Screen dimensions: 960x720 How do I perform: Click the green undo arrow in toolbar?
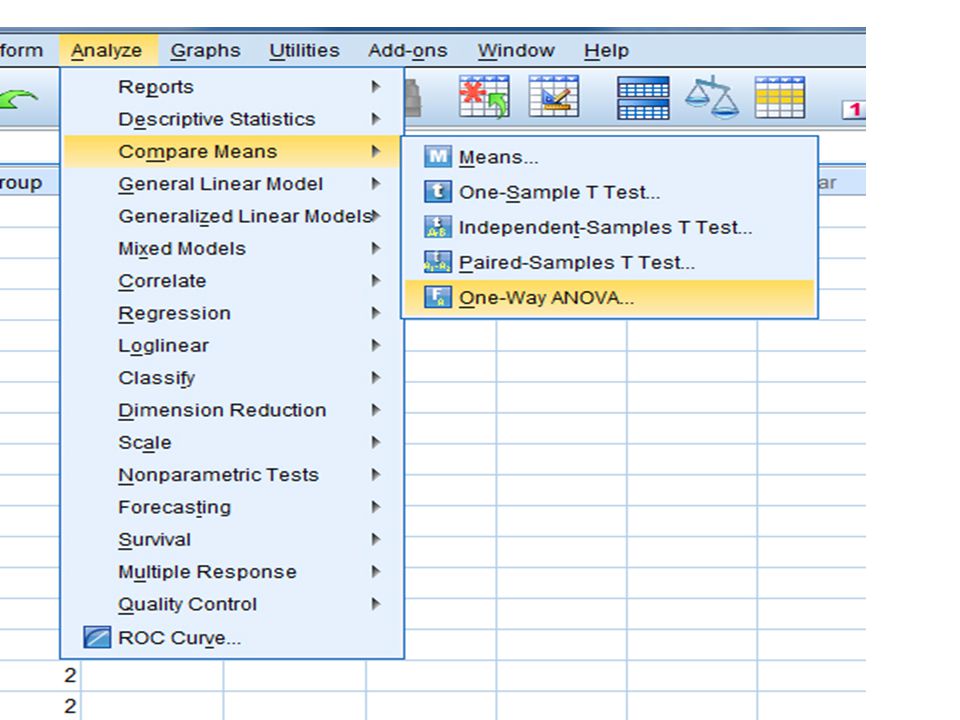(x=18, y=99)
